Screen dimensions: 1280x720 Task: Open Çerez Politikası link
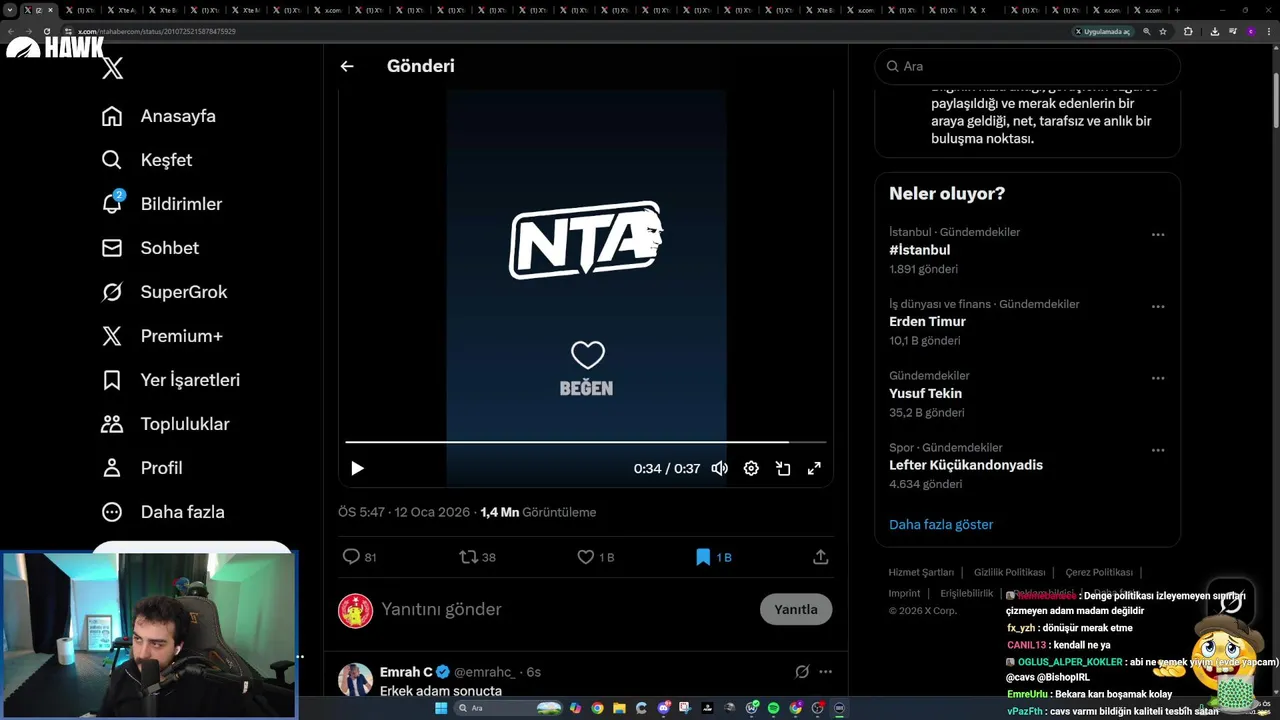[1099, 573]
